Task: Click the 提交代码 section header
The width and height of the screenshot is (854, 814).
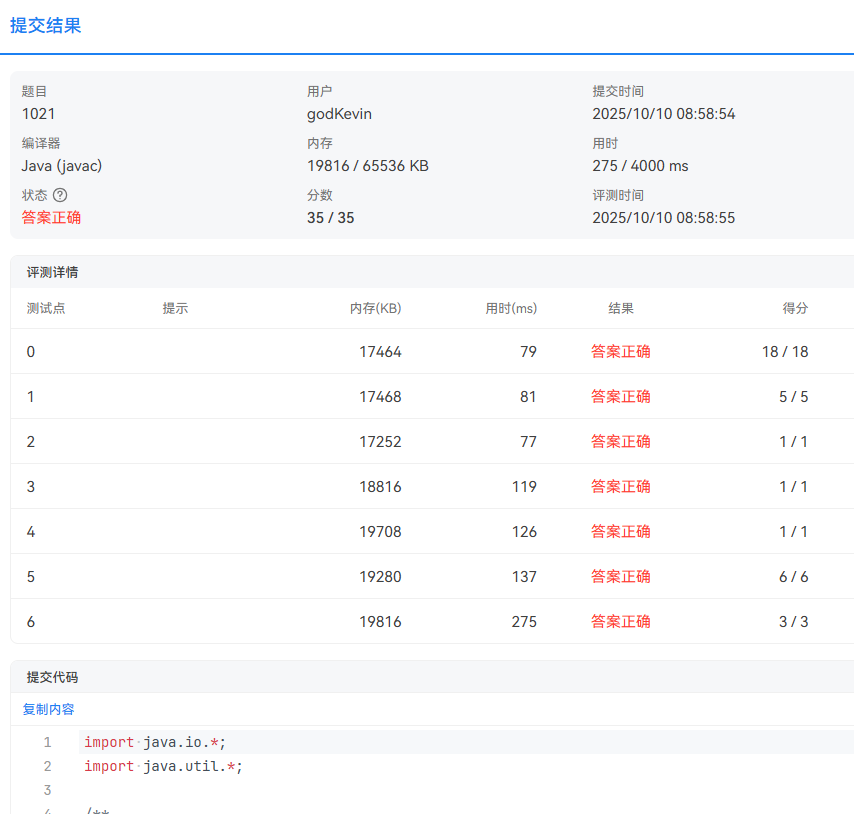Action: [x=52, y=677]
